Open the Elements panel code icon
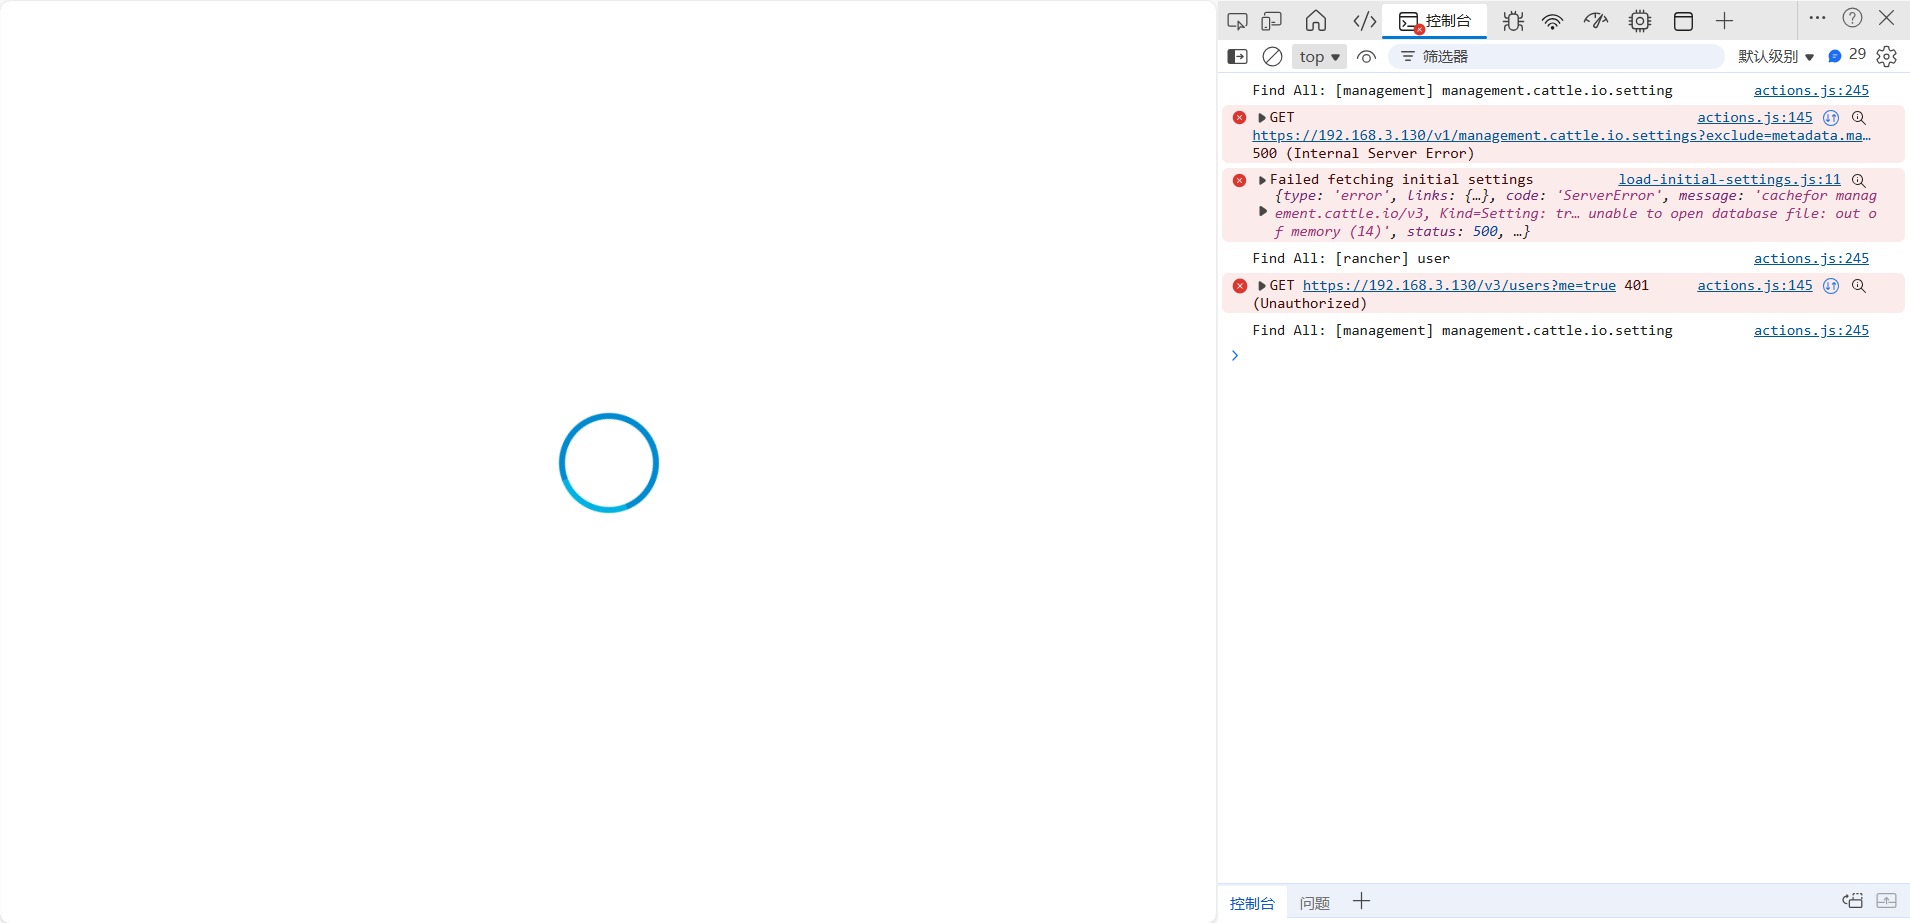 (1364, 21)
